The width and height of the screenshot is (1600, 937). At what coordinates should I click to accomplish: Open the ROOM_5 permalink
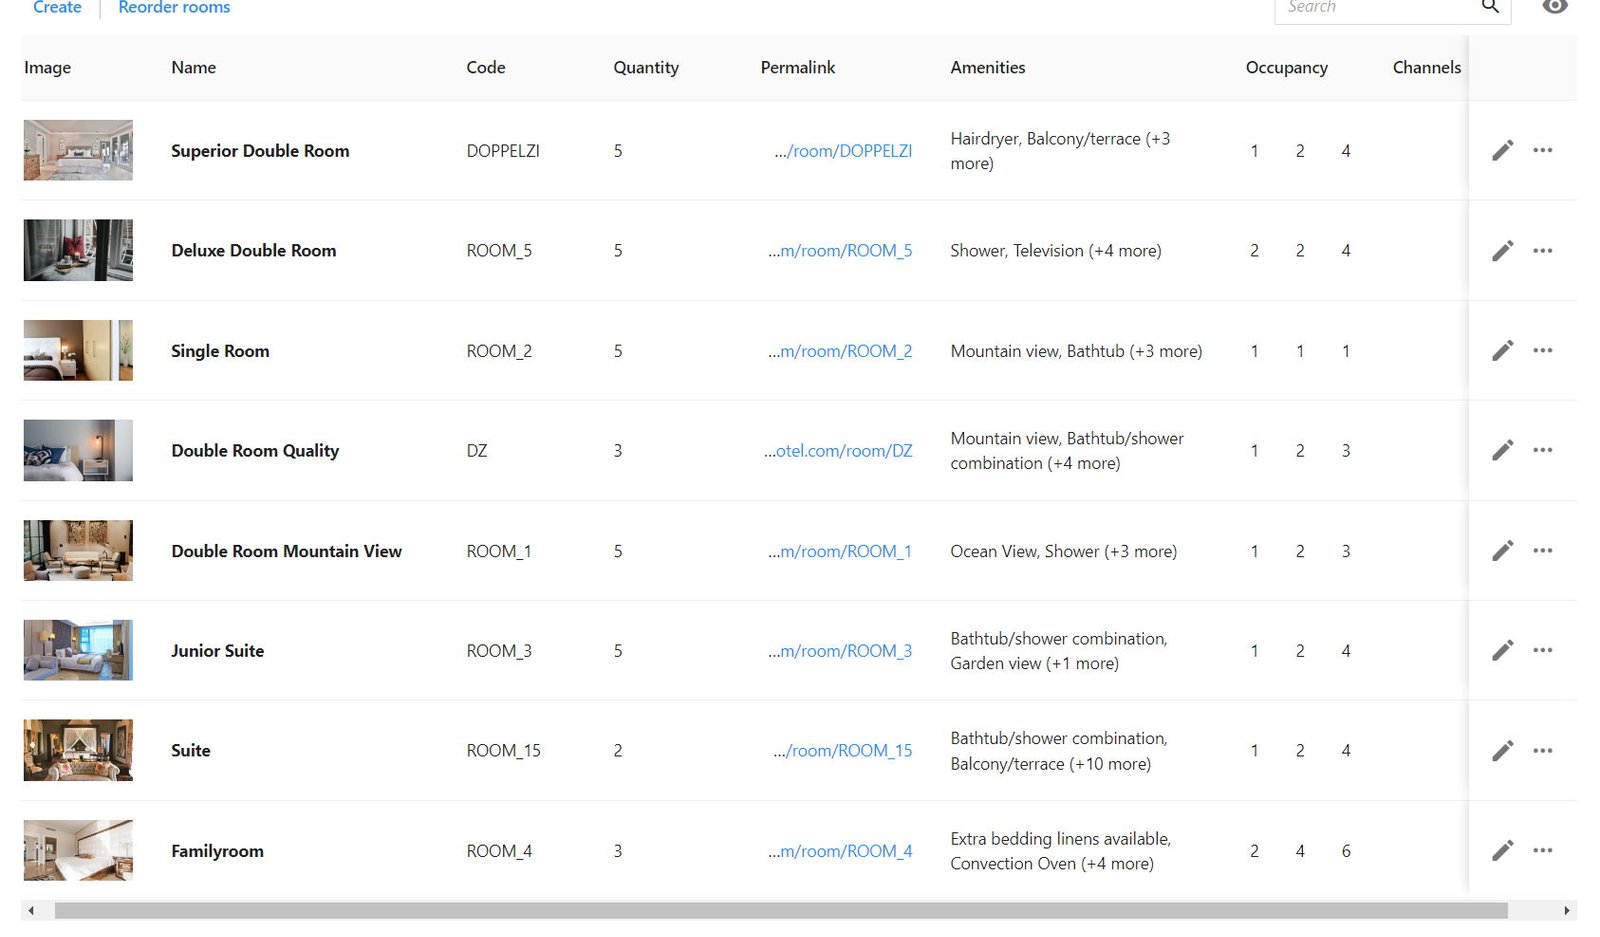pos(840,251)
